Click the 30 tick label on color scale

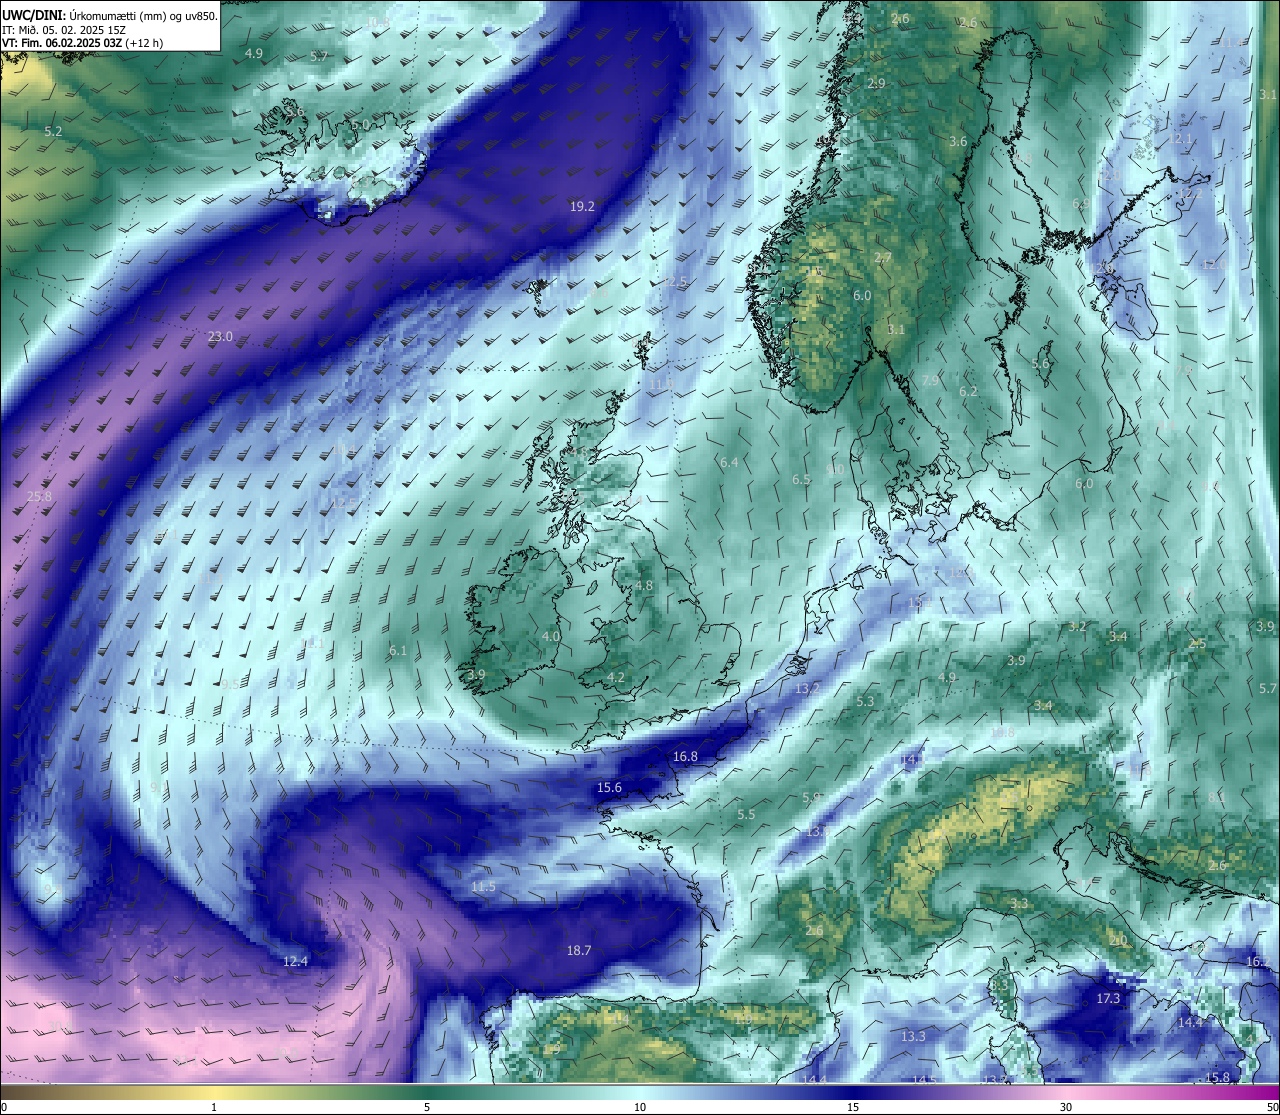(x=1066, y=1107)
